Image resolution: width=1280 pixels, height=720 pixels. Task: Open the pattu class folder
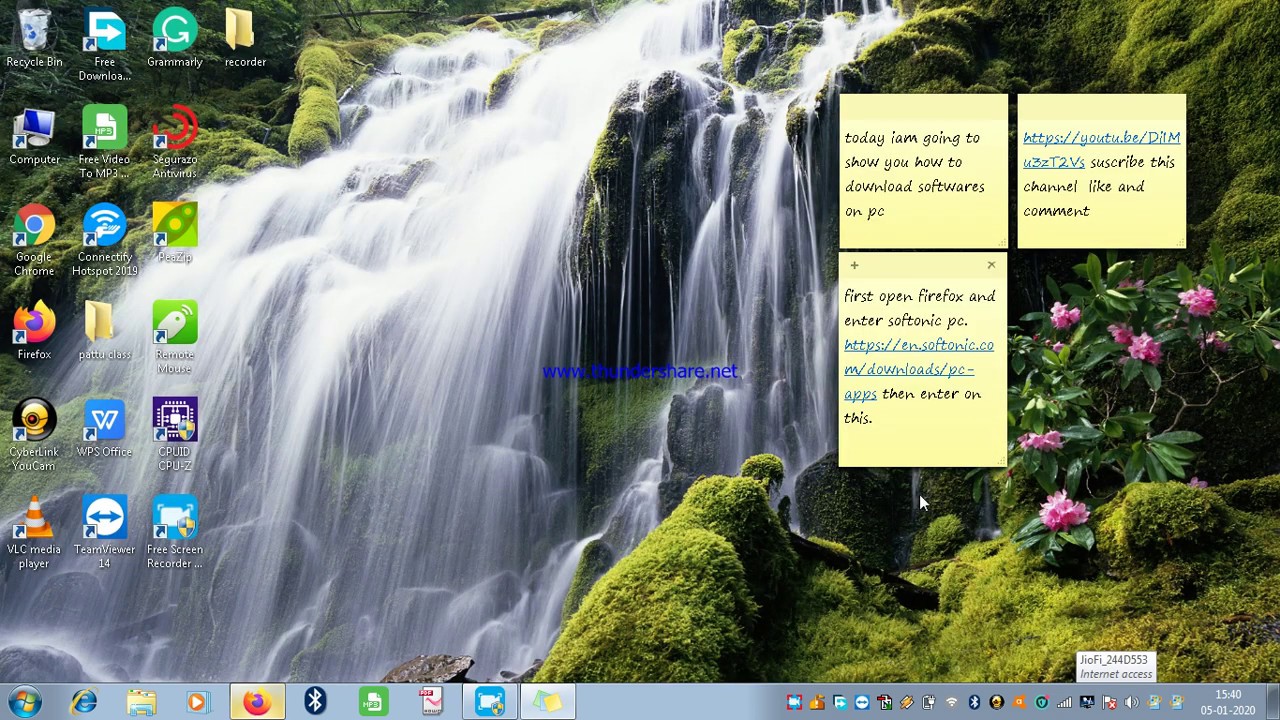point(104,330)
